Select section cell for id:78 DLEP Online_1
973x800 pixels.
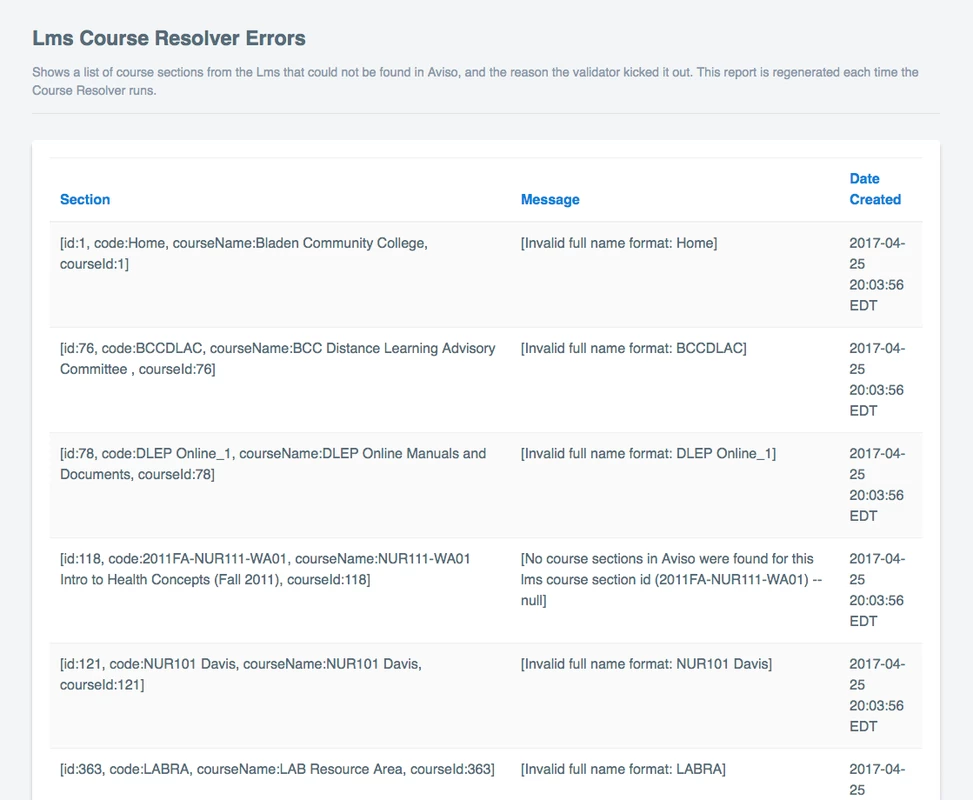[280, 485]
